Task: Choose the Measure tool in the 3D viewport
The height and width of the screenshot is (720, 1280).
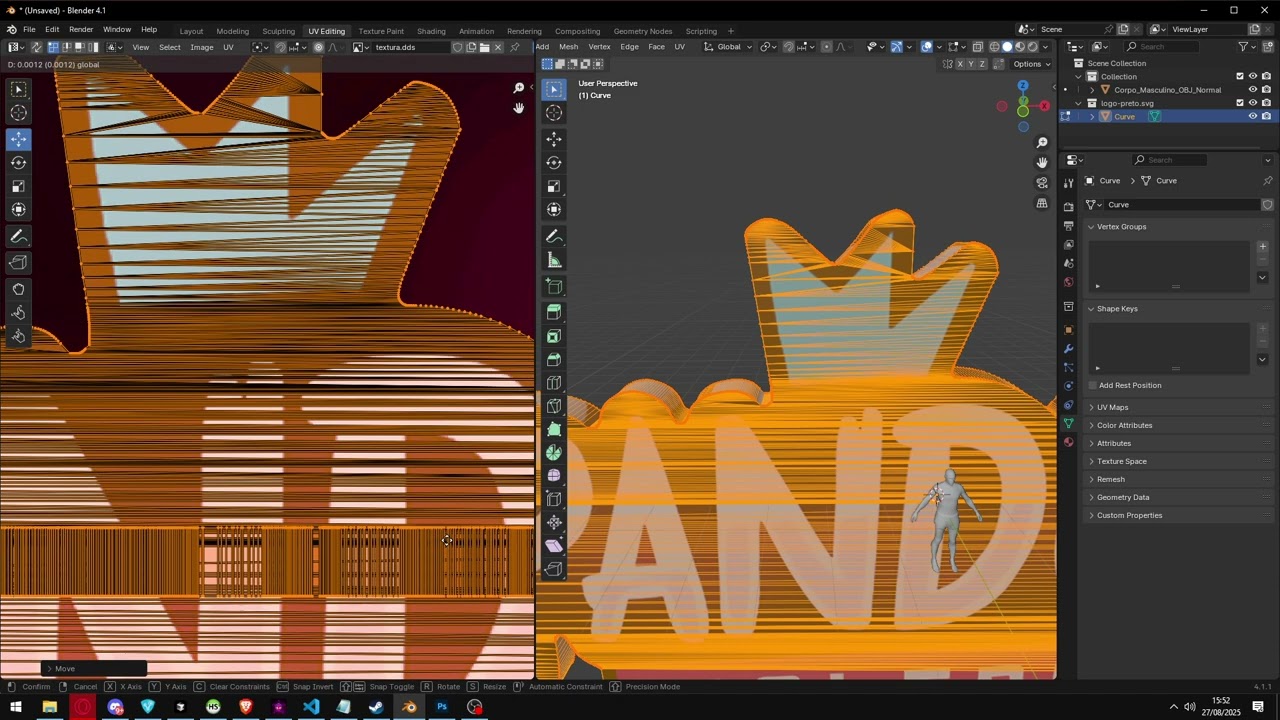Action: [554, 261]
